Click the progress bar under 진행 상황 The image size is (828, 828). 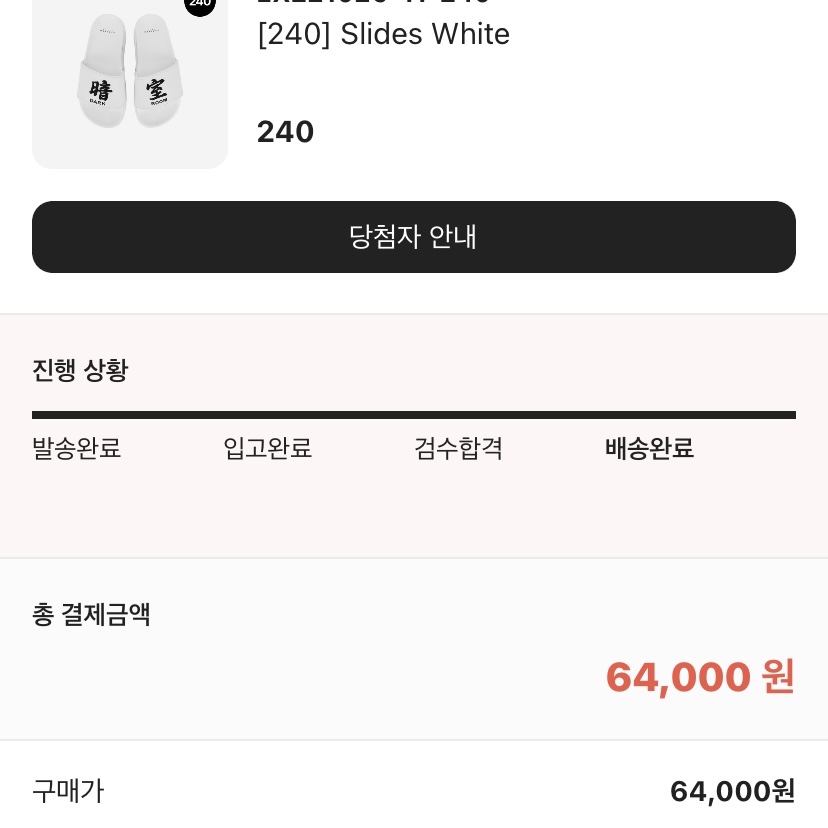[x=414, y=414]
